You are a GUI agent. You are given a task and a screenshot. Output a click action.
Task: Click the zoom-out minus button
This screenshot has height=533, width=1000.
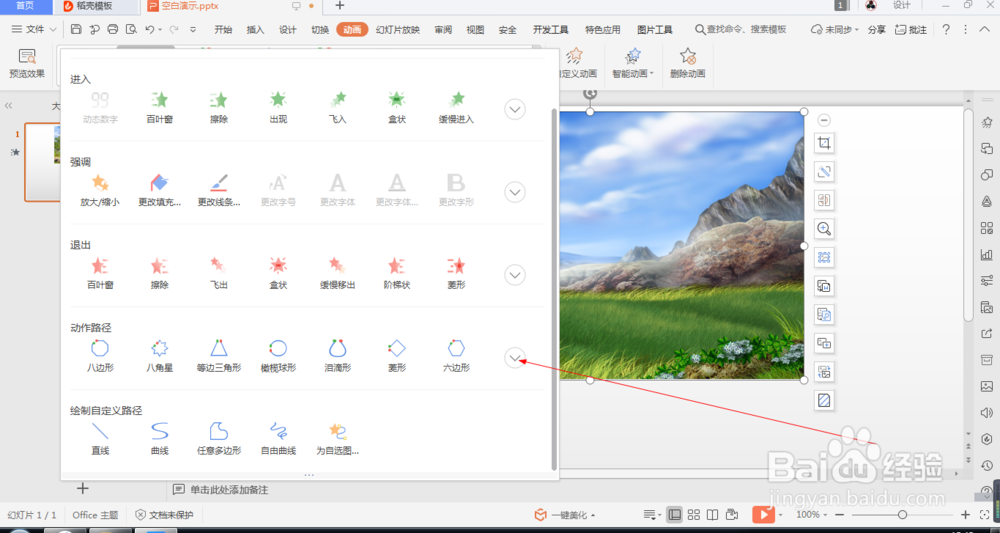[840, 515]
